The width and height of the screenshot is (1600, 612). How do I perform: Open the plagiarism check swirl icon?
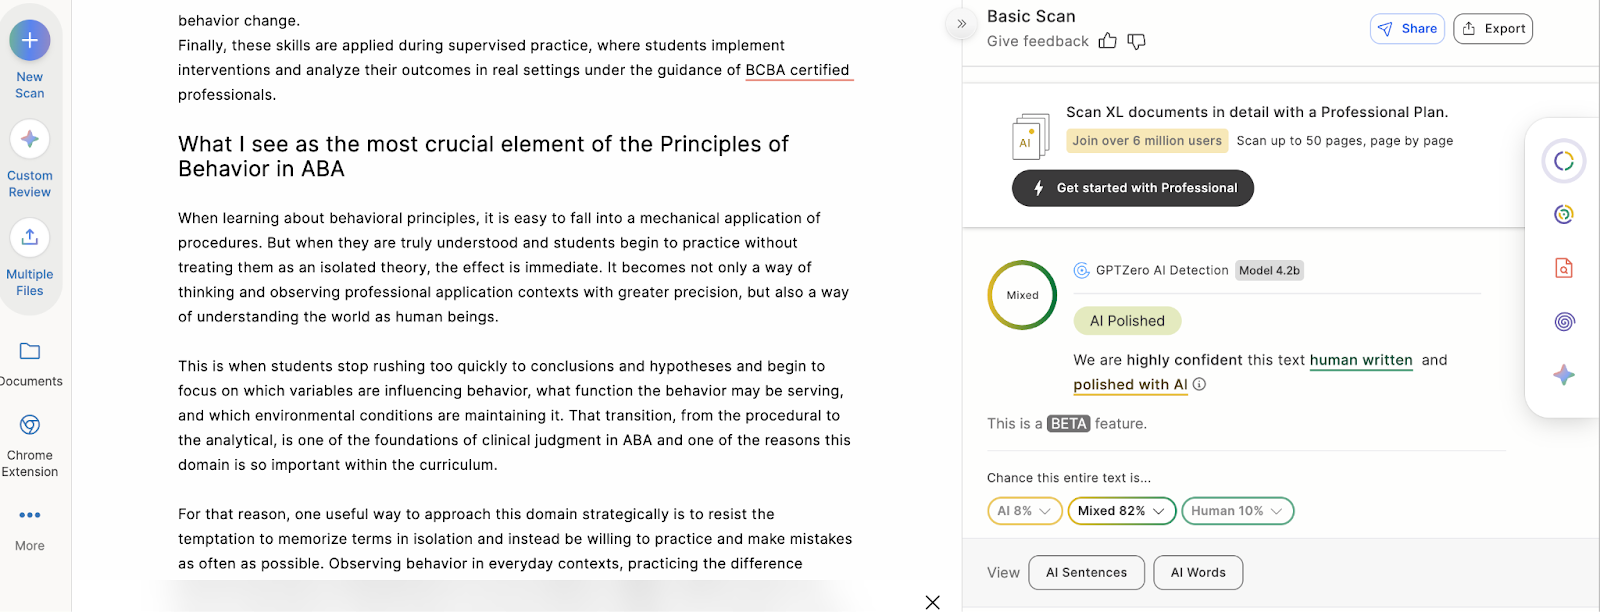pos(1562,213)
